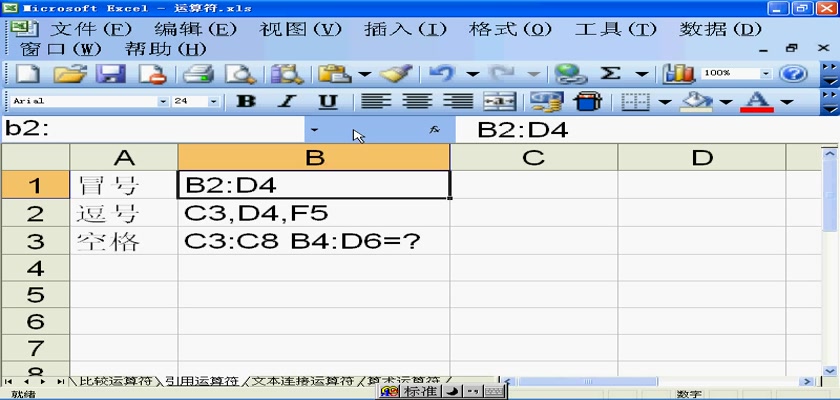Switch to the 比较运算符 sheet tab
This screenshot has height=400, width=840.
(x=116, y=381)
